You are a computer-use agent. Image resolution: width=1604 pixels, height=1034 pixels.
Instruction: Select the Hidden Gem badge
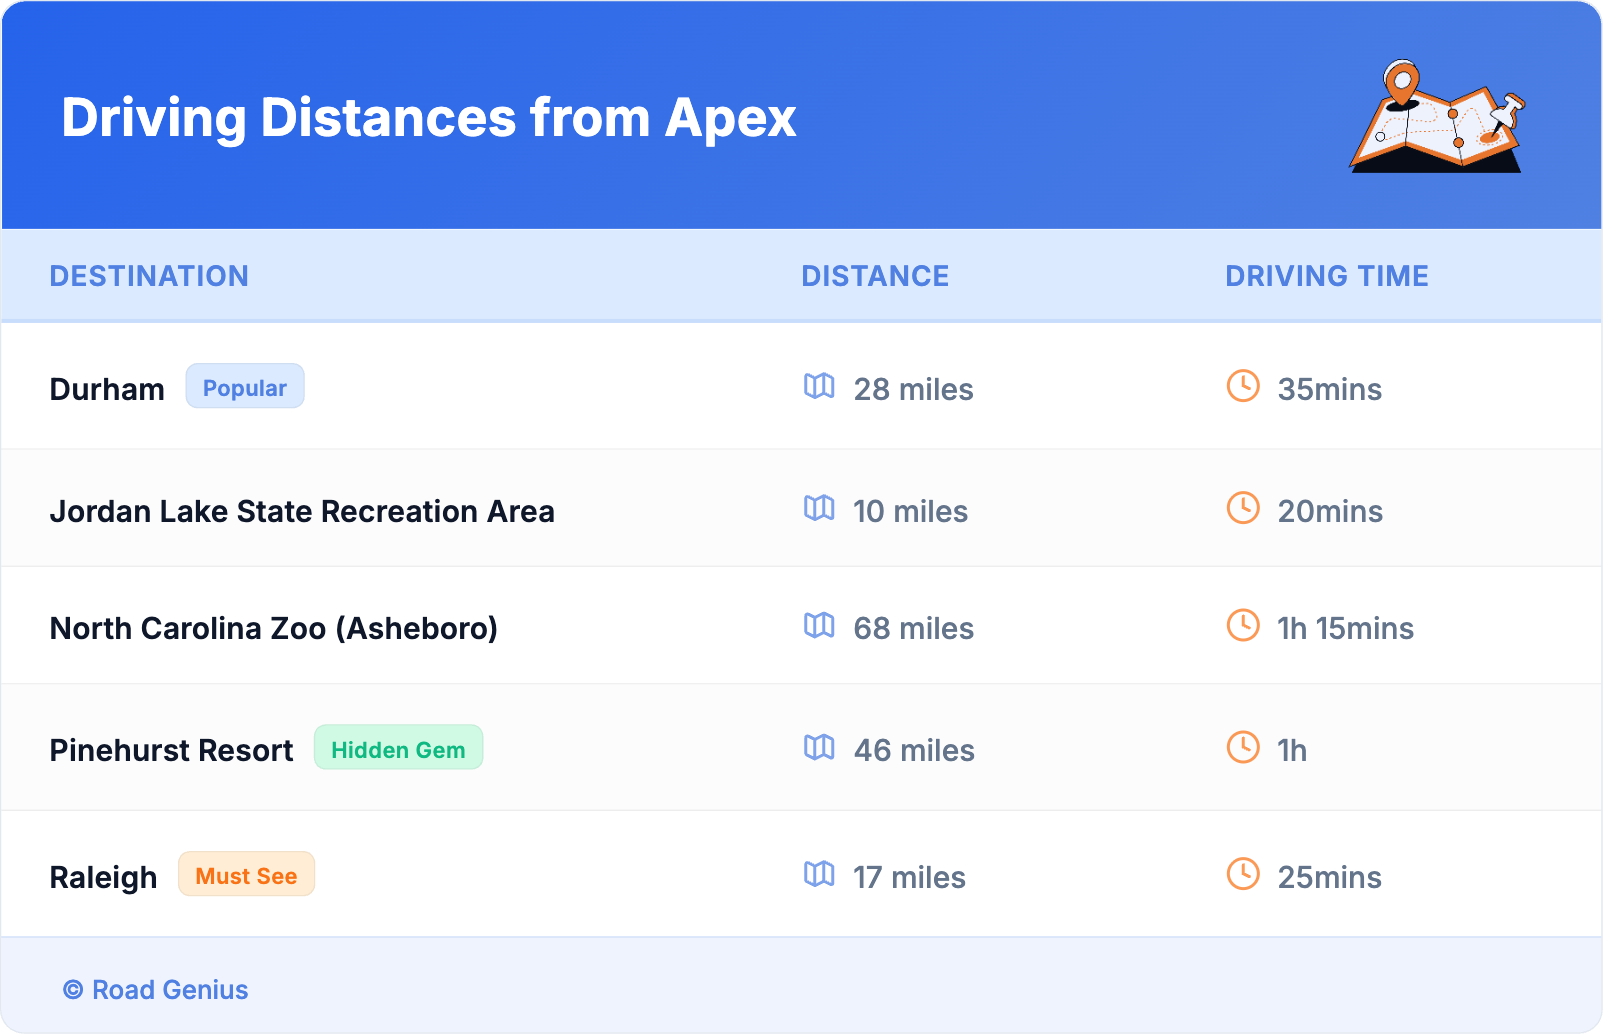click(398, 748)
